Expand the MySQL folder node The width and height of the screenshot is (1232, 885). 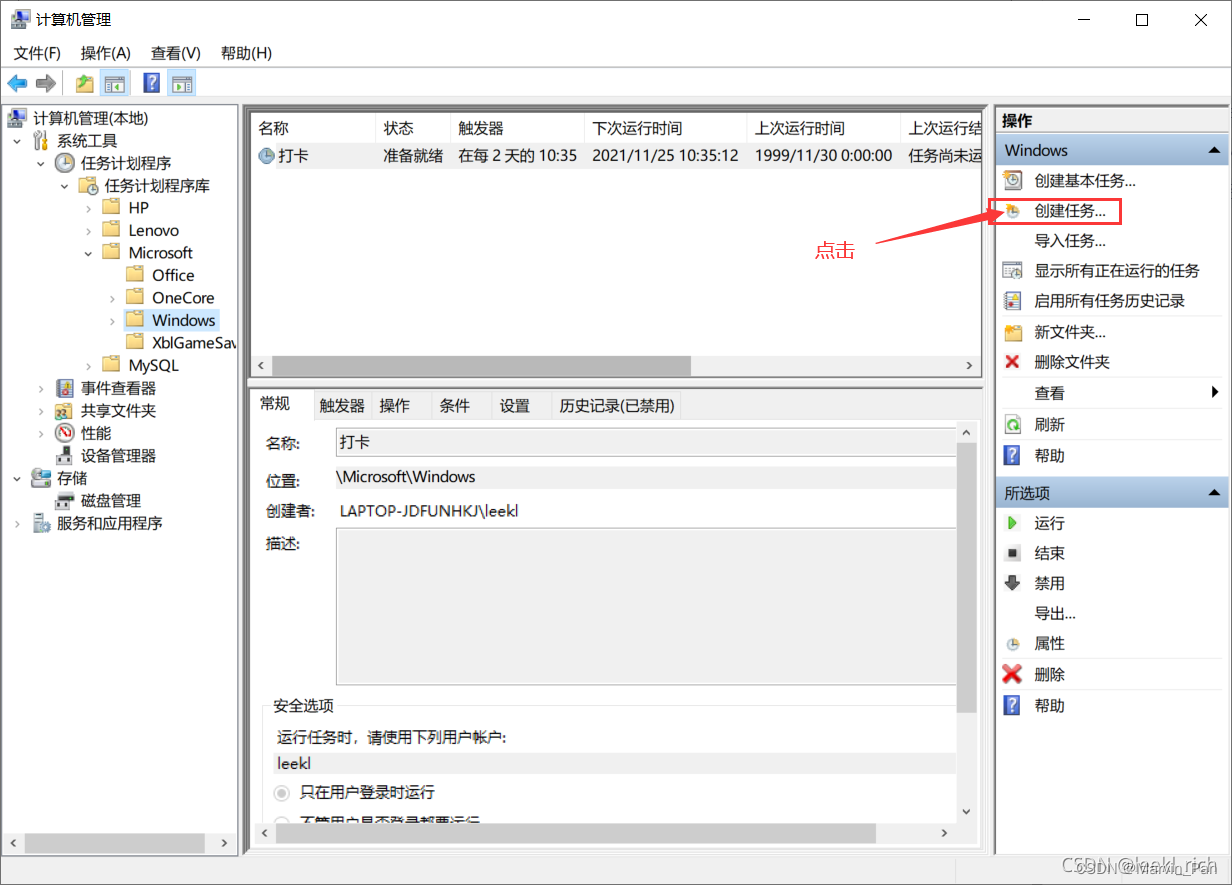[x=89, y=366]
